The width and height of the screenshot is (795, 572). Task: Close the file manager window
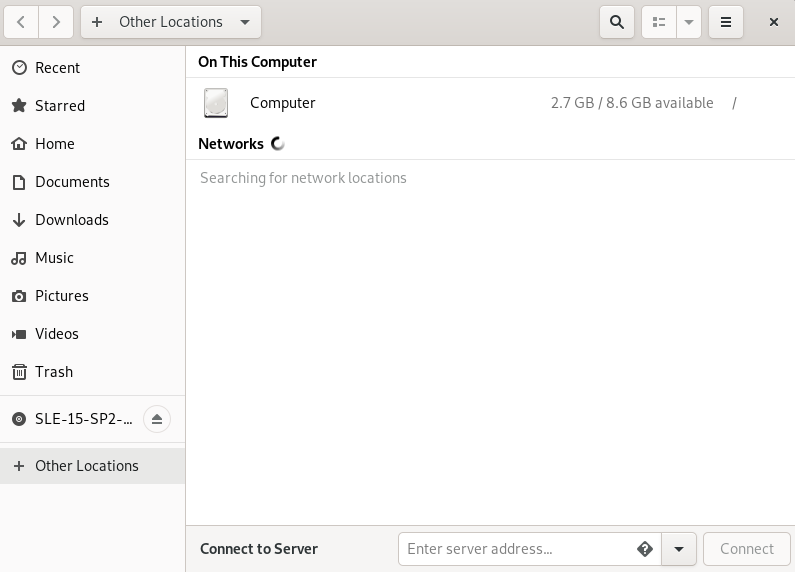click(x=774, y=22)
